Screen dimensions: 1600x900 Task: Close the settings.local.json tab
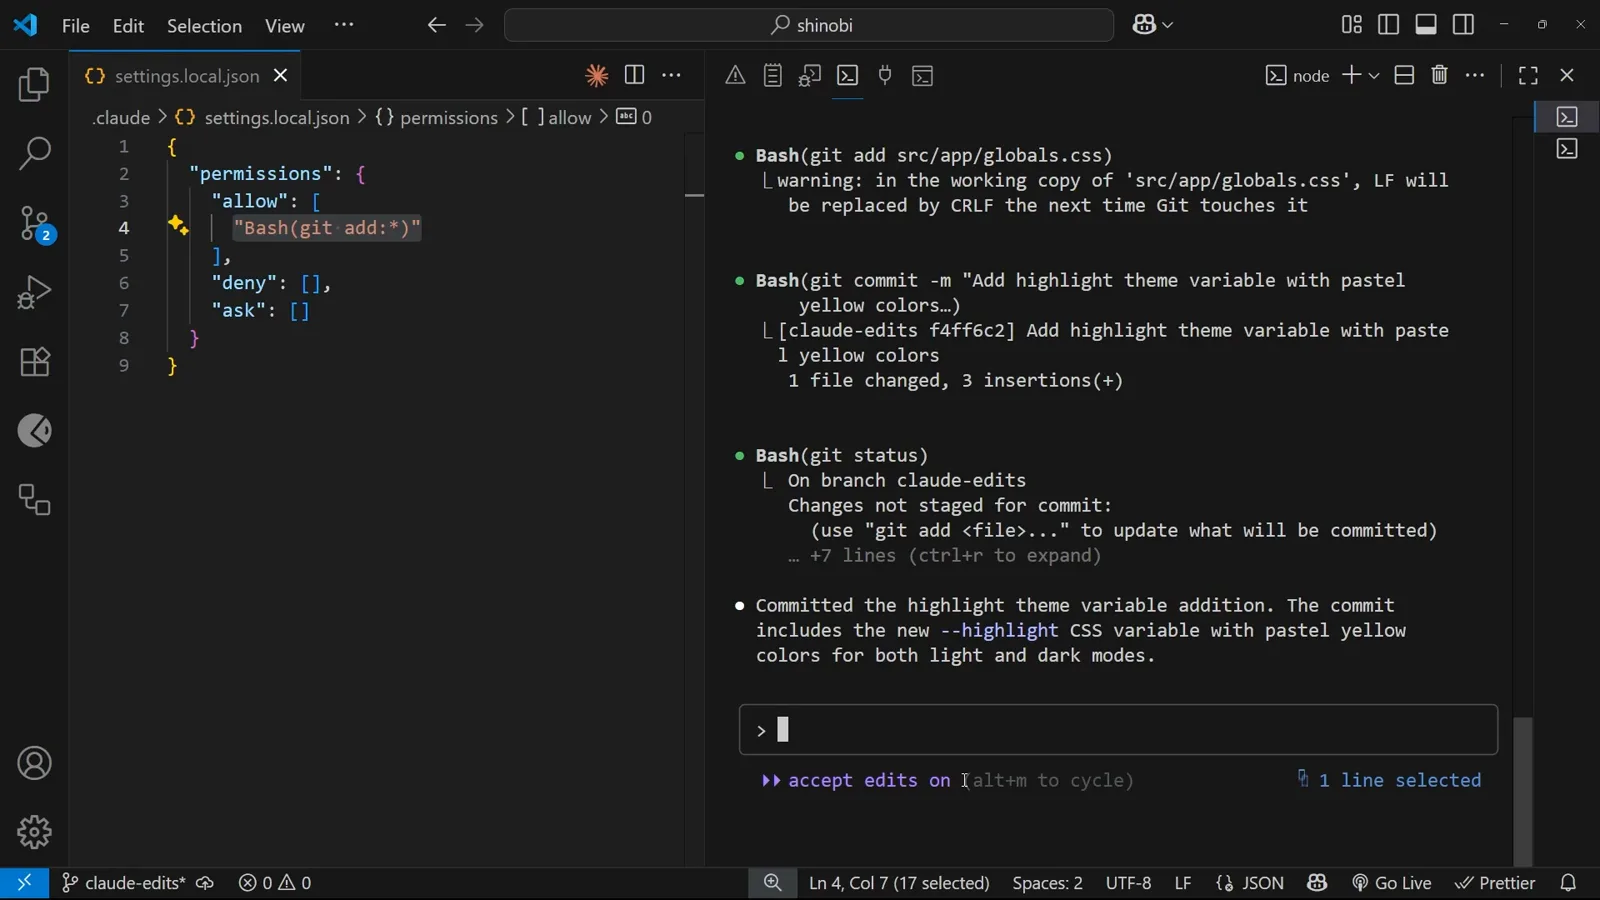click(281, 76)
